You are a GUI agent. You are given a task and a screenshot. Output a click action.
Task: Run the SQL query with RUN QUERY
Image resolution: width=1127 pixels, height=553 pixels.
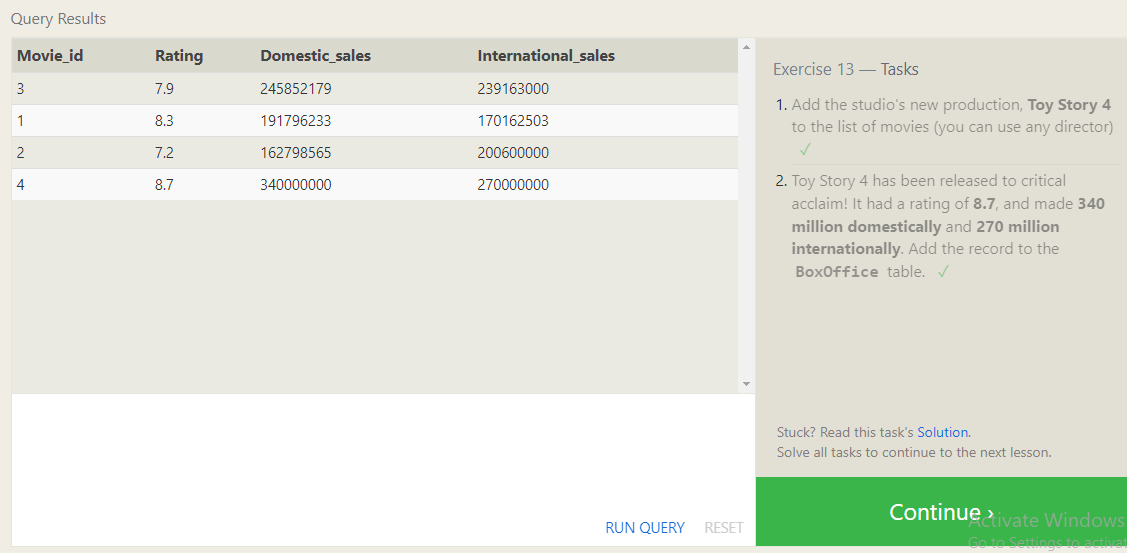[645, 528]
